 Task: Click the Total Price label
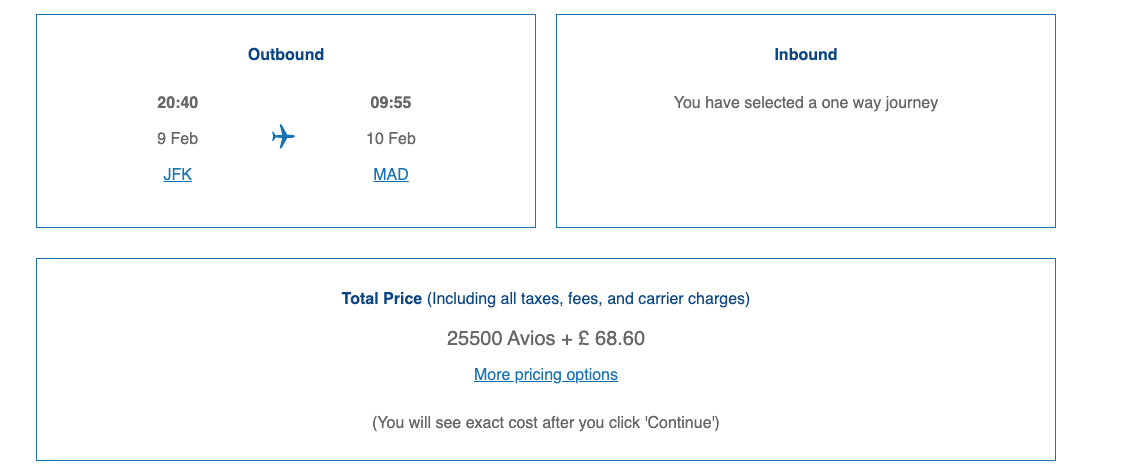[x=382, y=298]
